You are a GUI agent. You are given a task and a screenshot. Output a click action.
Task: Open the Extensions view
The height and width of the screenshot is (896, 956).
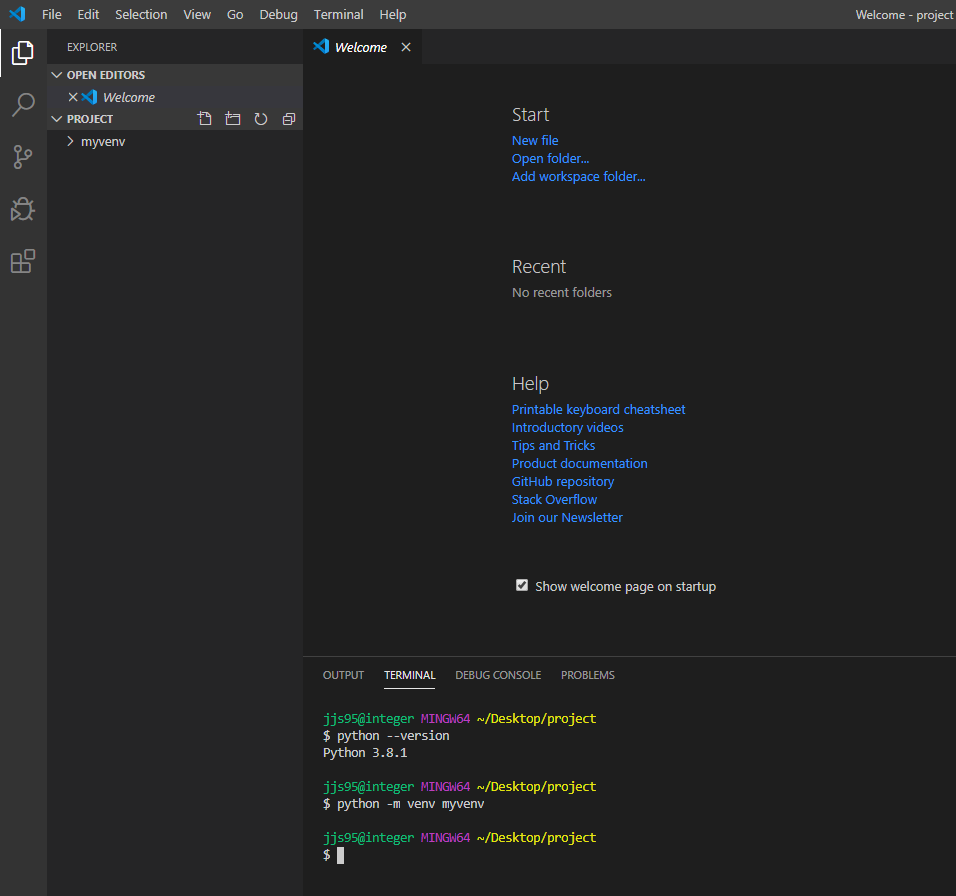coord(23,261)
